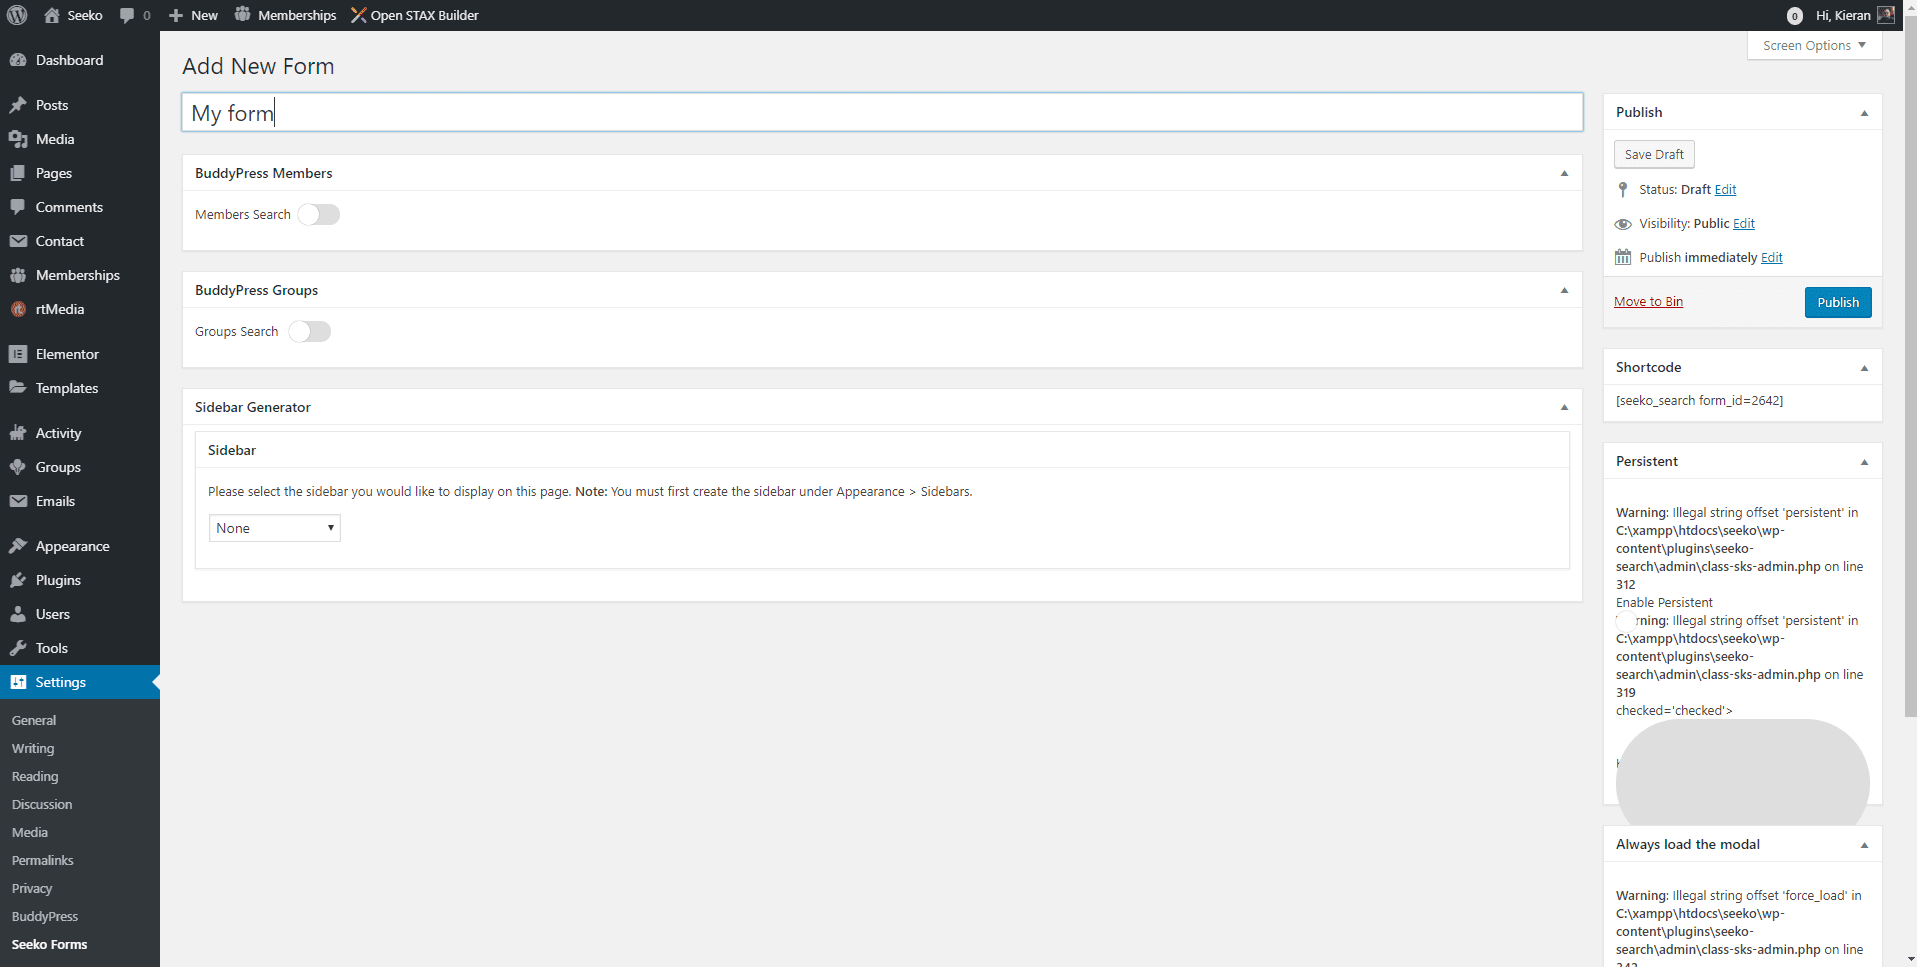Click the Save Draft button

[1654, 154]
